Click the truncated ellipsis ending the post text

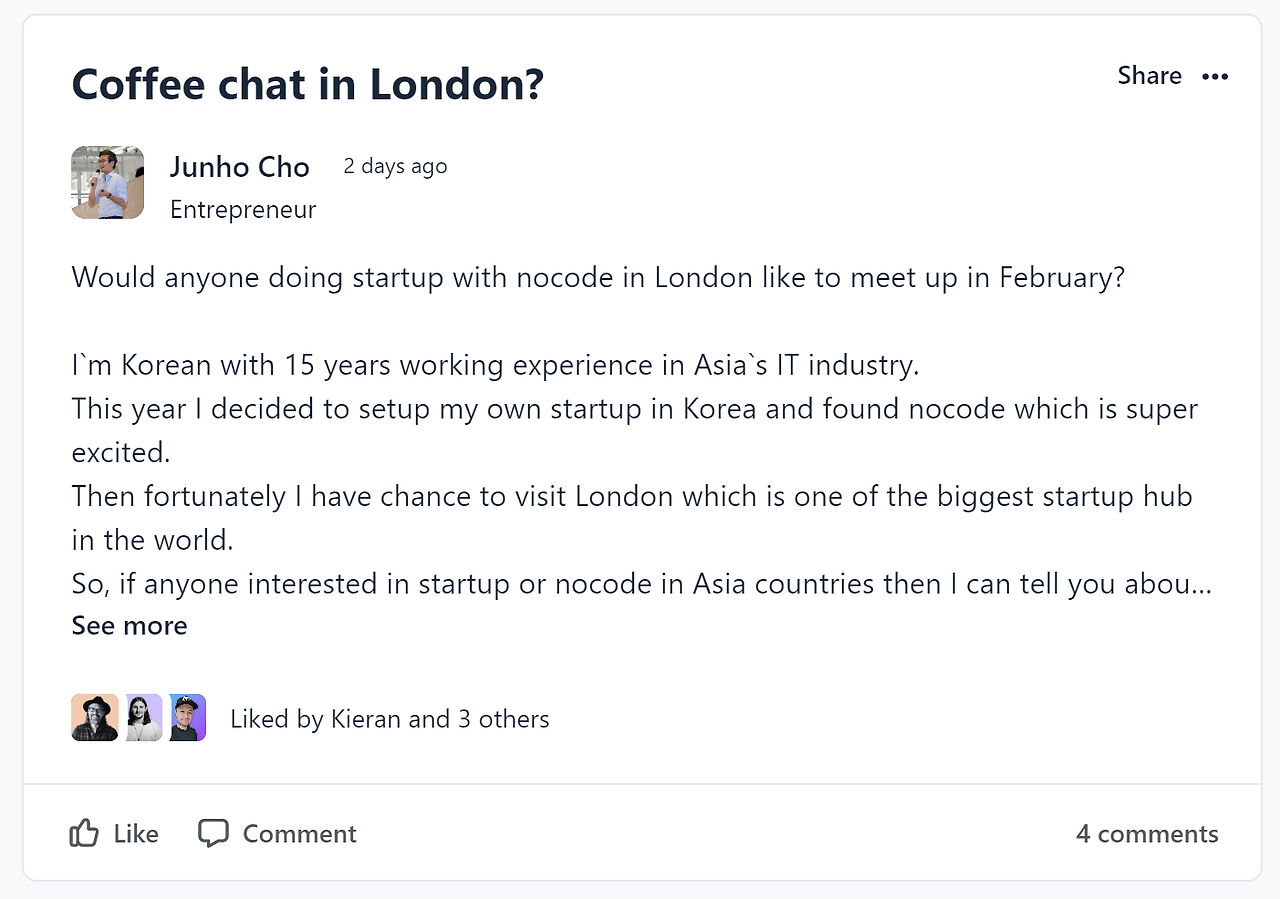click(1203, 584)
